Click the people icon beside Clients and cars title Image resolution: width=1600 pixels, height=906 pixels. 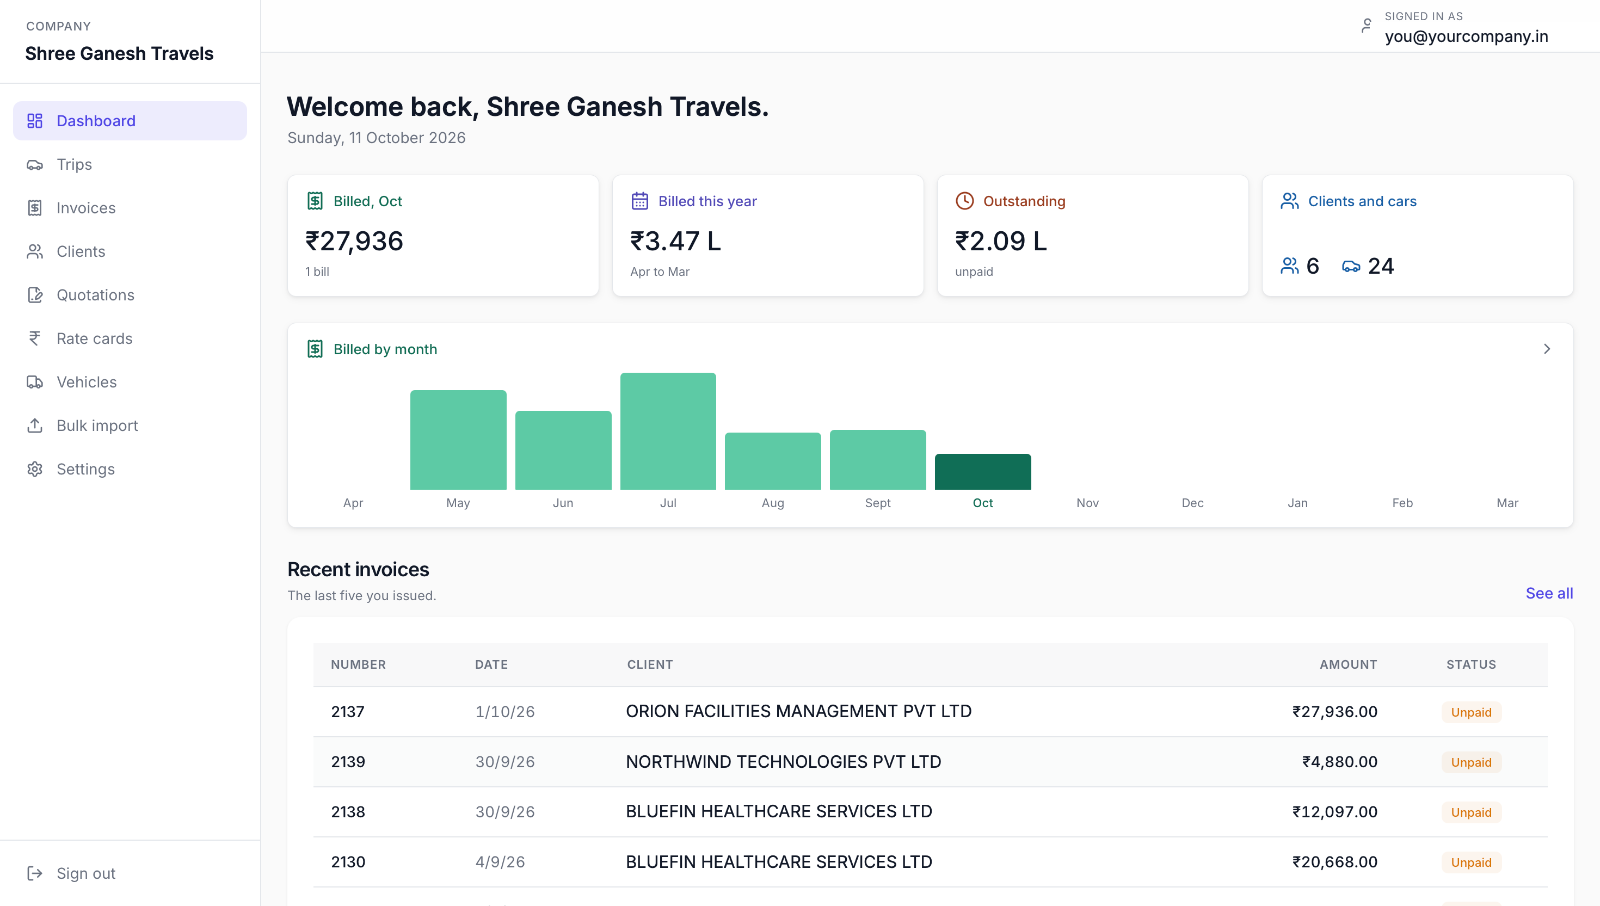click(x=1290, y=201)
